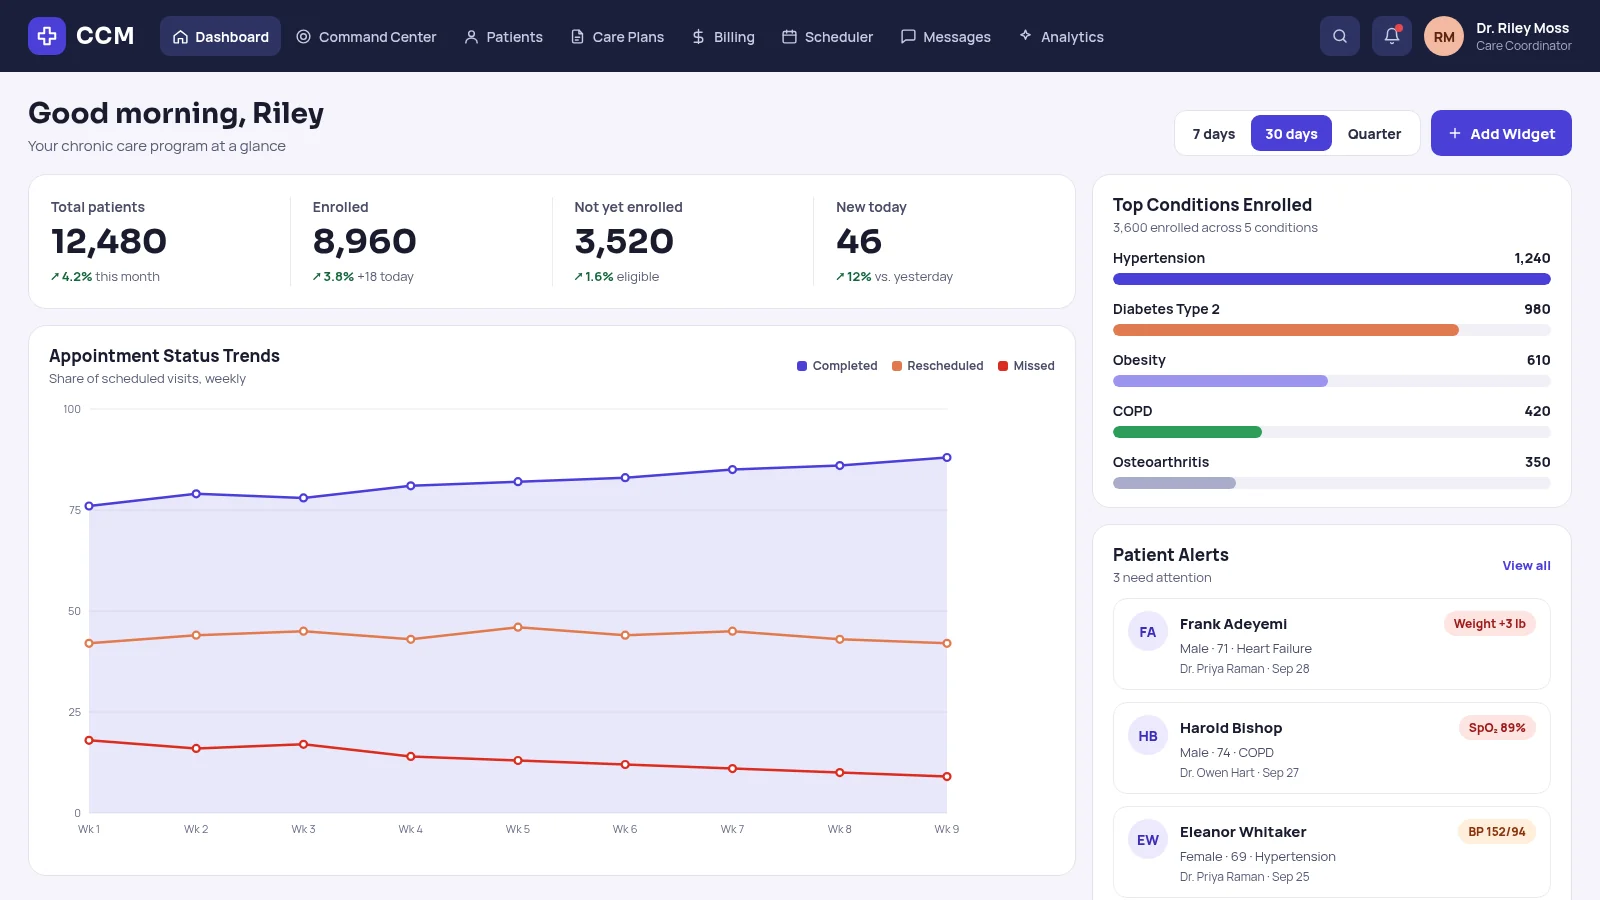Screen dimensions: 1600x900
Task: Select the 7 days range
Action: [1213, 133]
